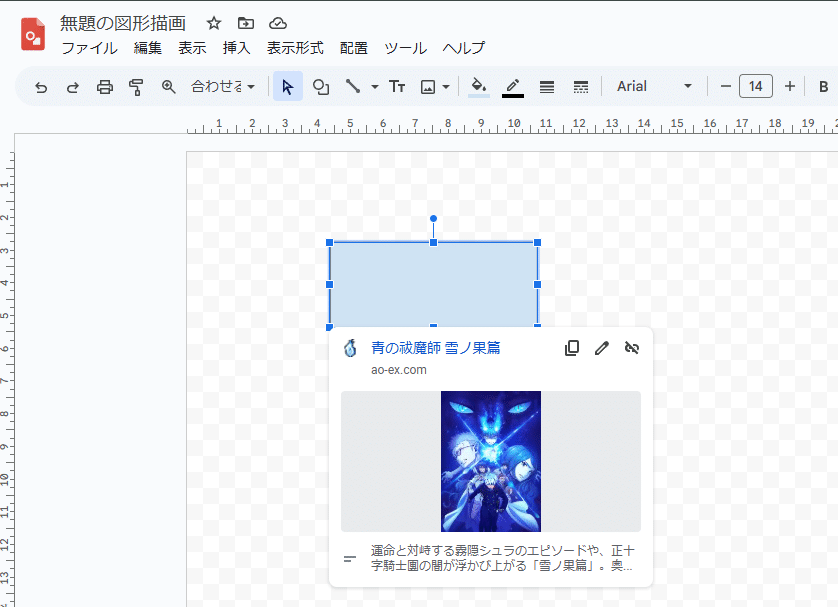This screenshot has height=607, width=838.
Task: Open the Arial font dropdown
Action: (x=654, y=87)
